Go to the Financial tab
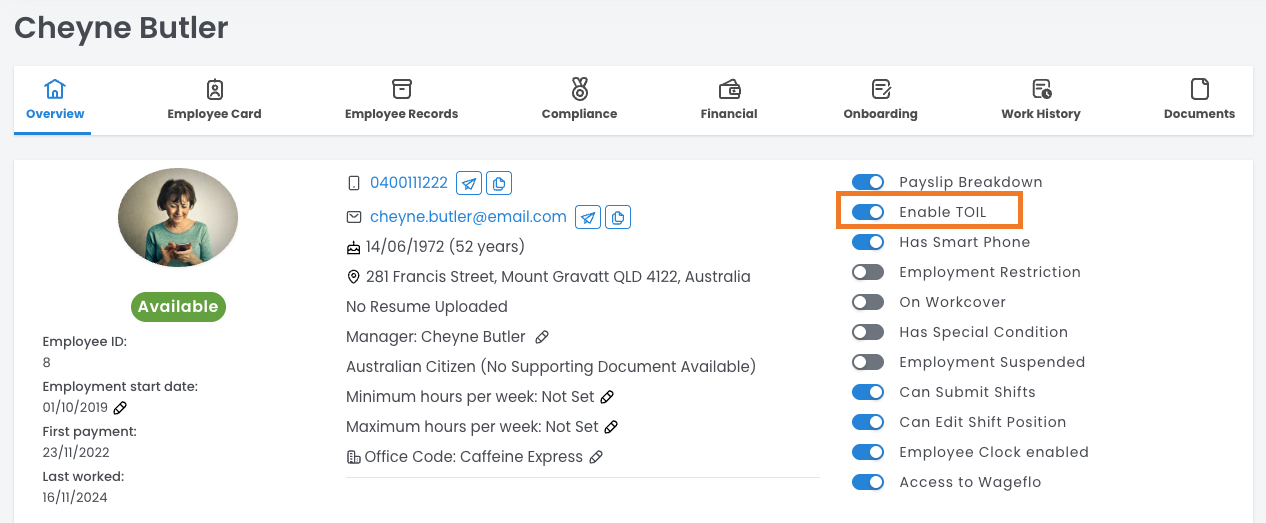 coord(729,100)
